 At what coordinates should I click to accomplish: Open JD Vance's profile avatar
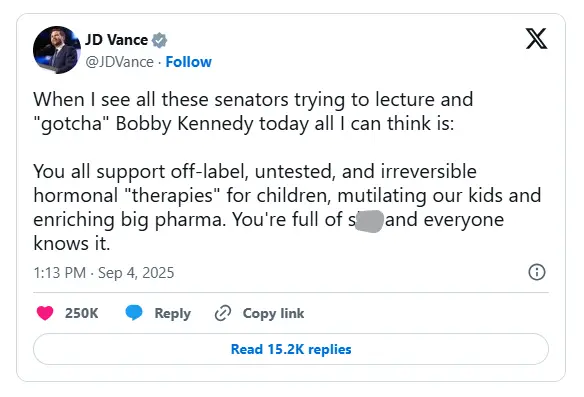[x=57, y=50]
